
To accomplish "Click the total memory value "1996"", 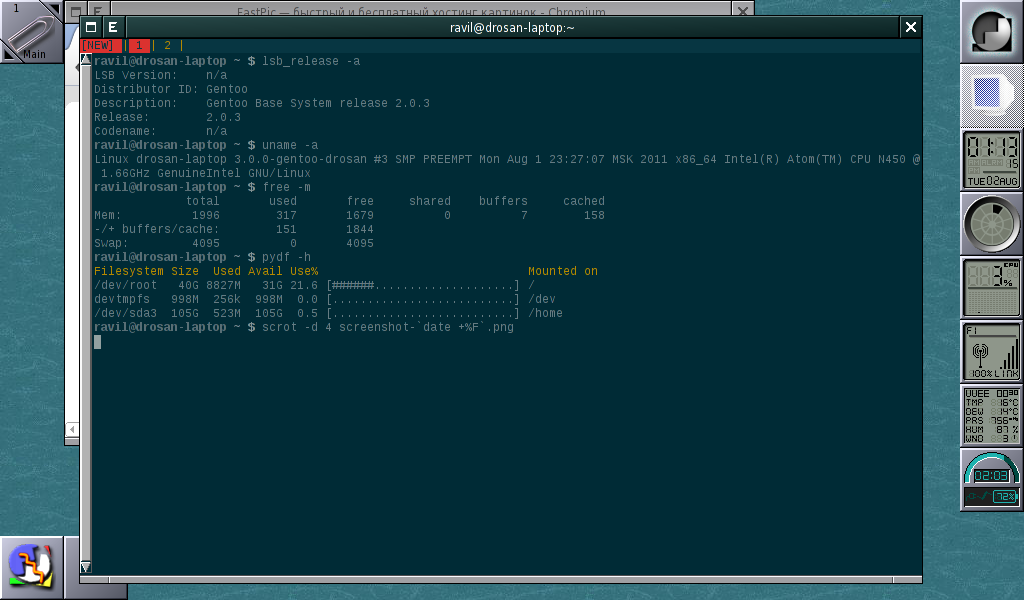I will pyautogui.click(x=206, y=215).
